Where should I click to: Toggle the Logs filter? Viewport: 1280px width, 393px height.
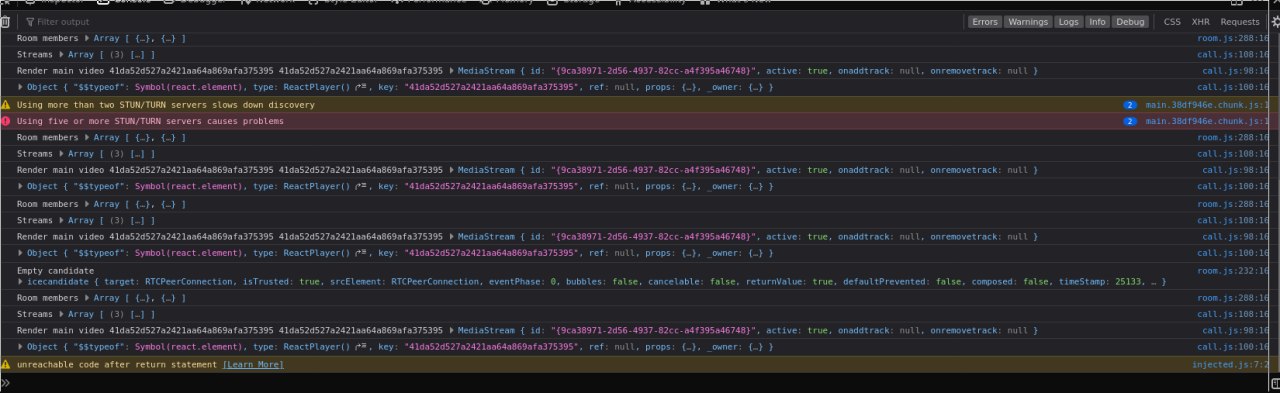[1069, 21]
